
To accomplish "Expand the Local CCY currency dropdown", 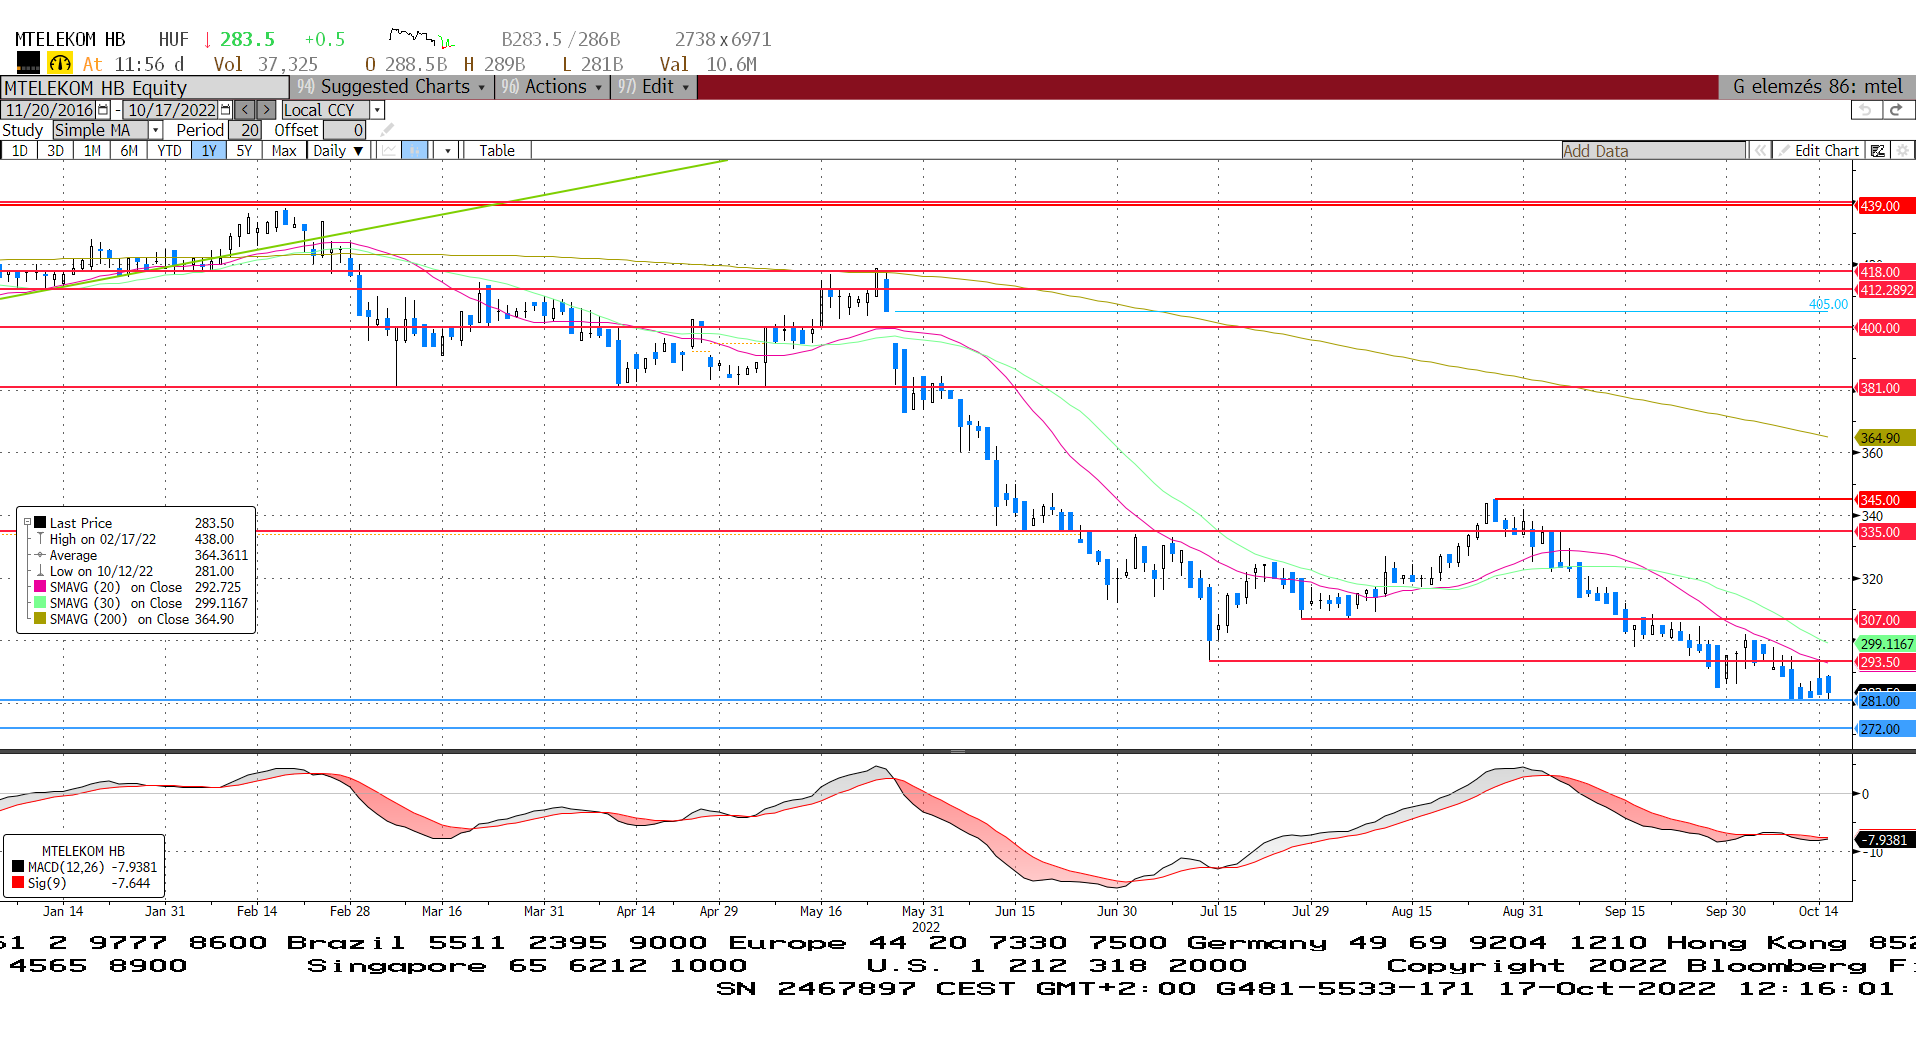I will click(x=377, y=110).
